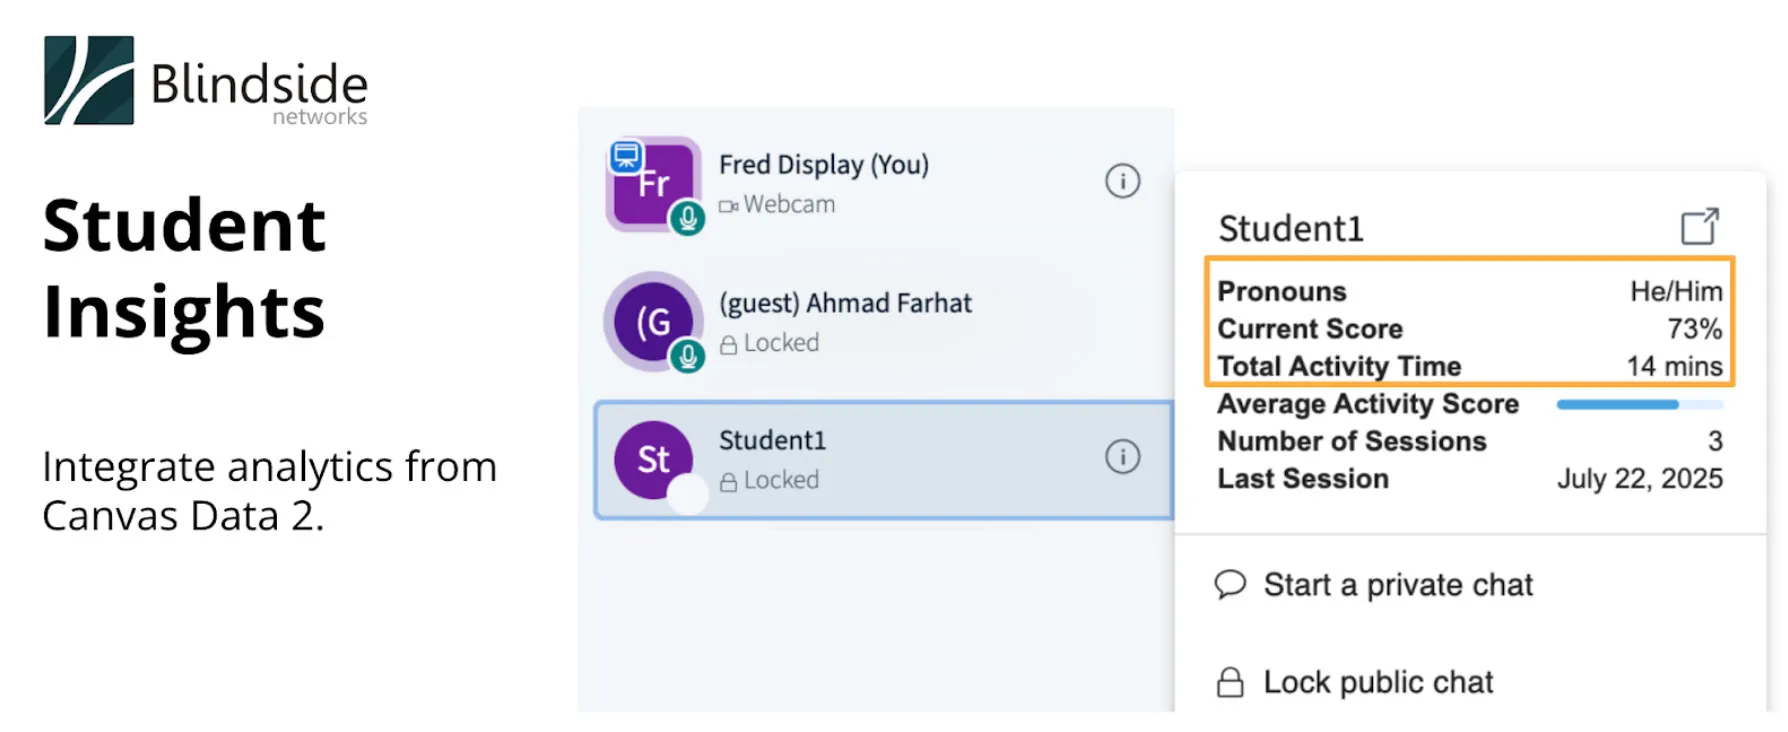
Task: Click the chat bubble icon
Action: 1230,584
